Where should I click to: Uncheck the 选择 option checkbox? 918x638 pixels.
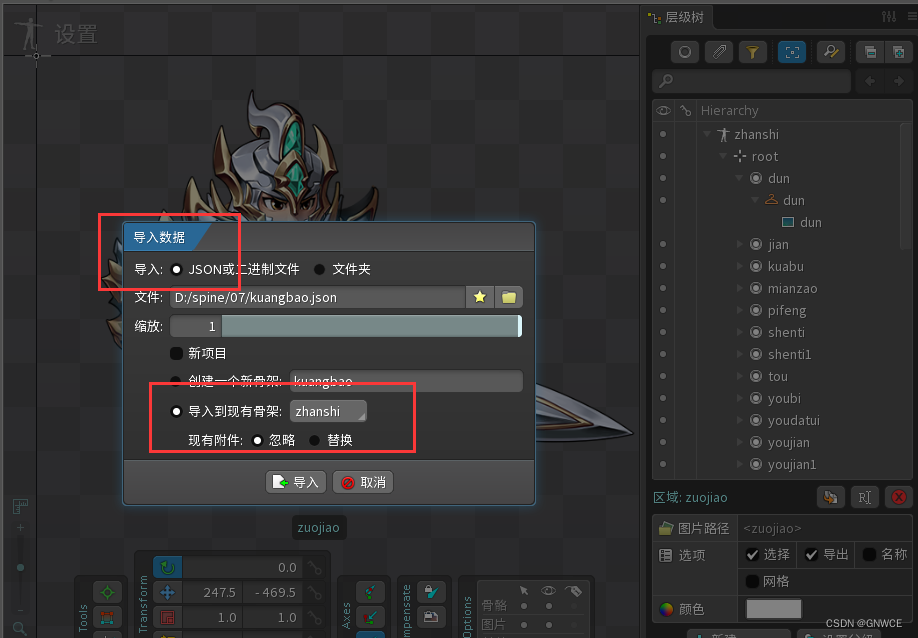pos(752,554)
